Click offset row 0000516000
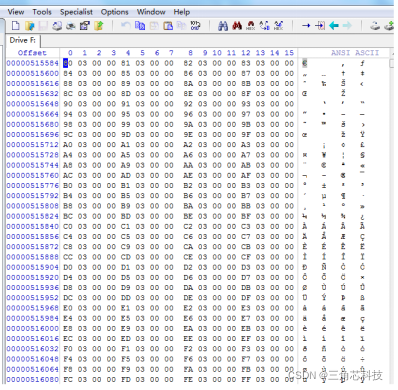Screen dimensions: 398x390 coord(32,328)
